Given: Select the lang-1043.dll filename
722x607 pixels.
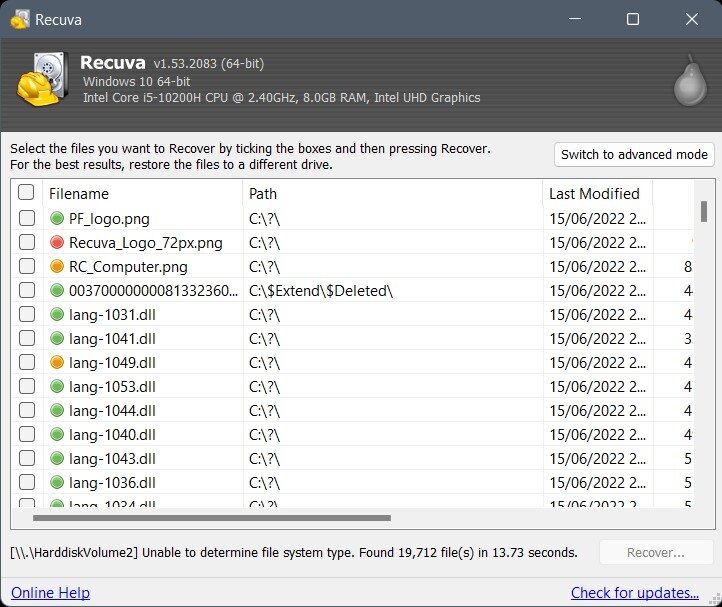Looking at the screenshot, I should click(112, 458).
